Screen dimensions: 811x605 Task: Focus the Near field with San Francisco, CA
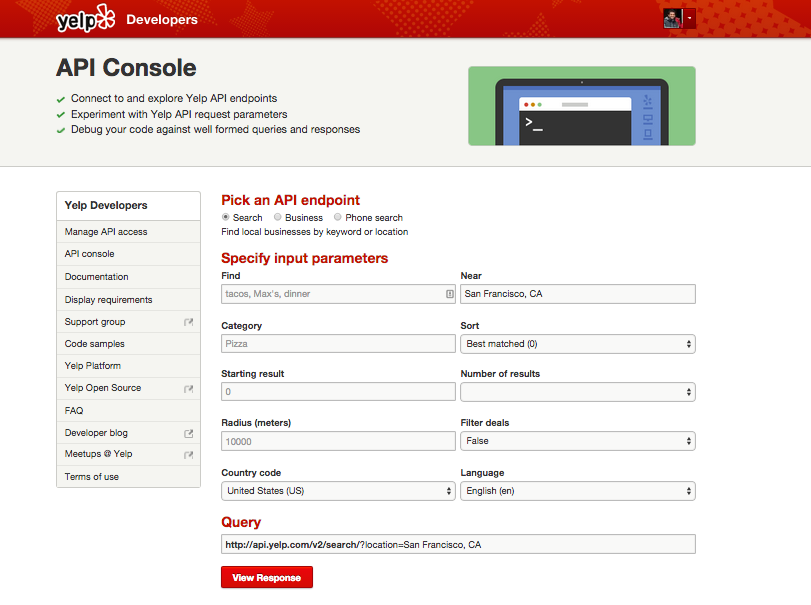coord(578,294)
